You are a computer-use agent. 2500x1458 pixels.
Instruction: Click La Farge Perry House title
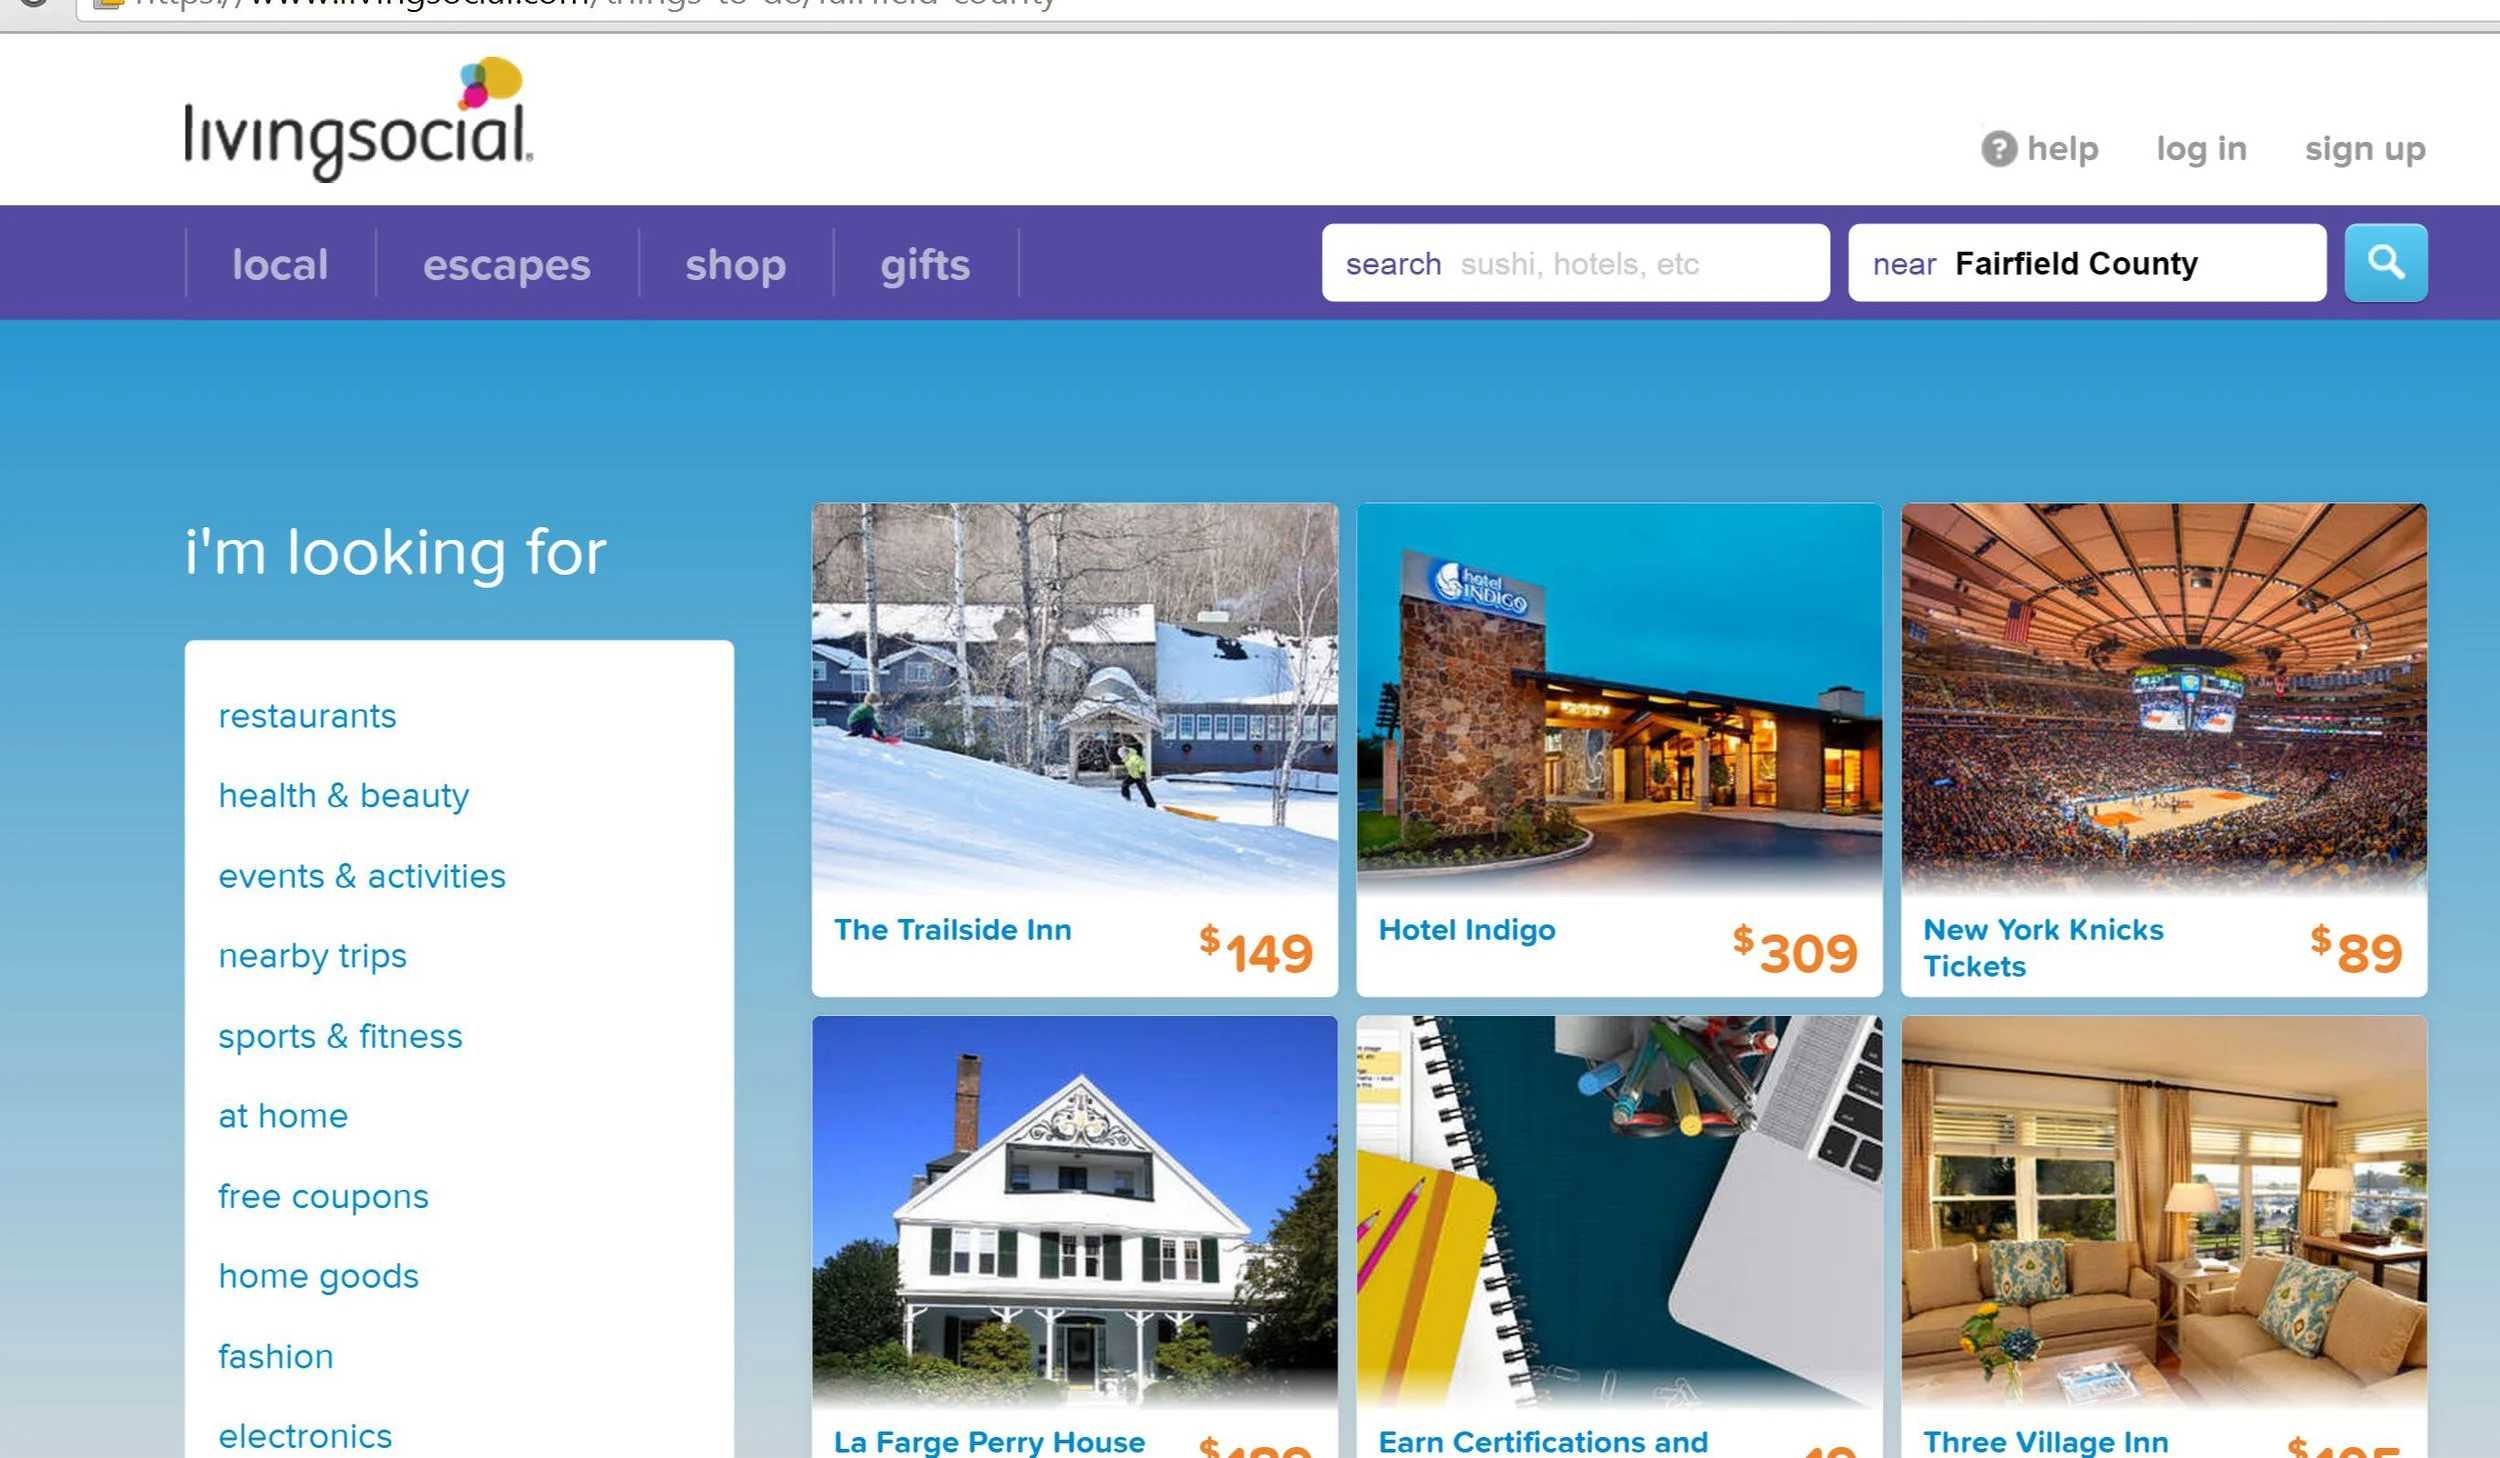tap(989, 1441)
